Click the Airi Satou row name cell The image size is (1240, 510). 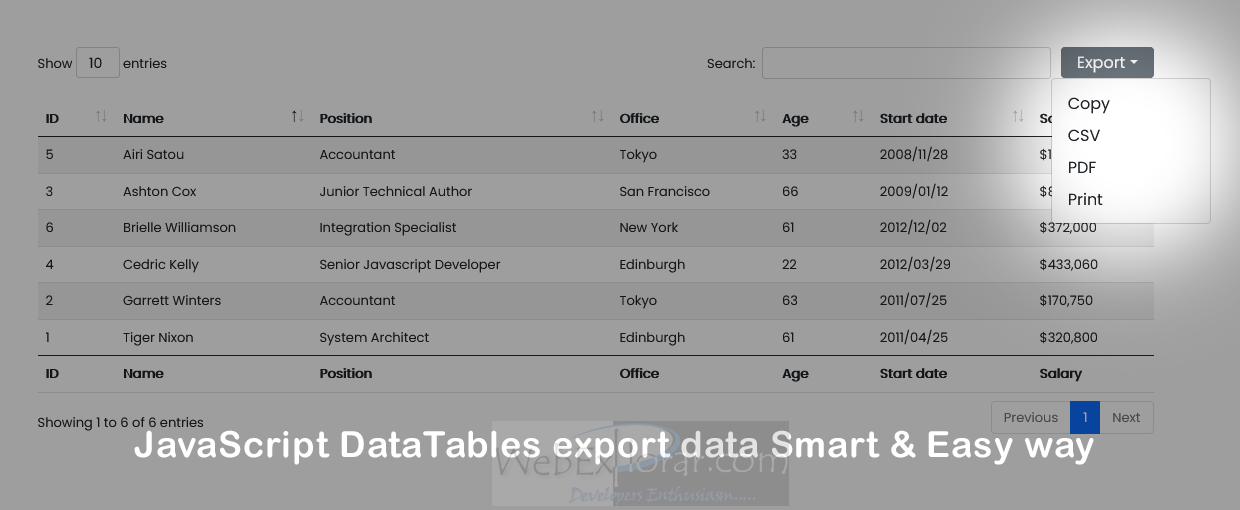coord(154,155)
